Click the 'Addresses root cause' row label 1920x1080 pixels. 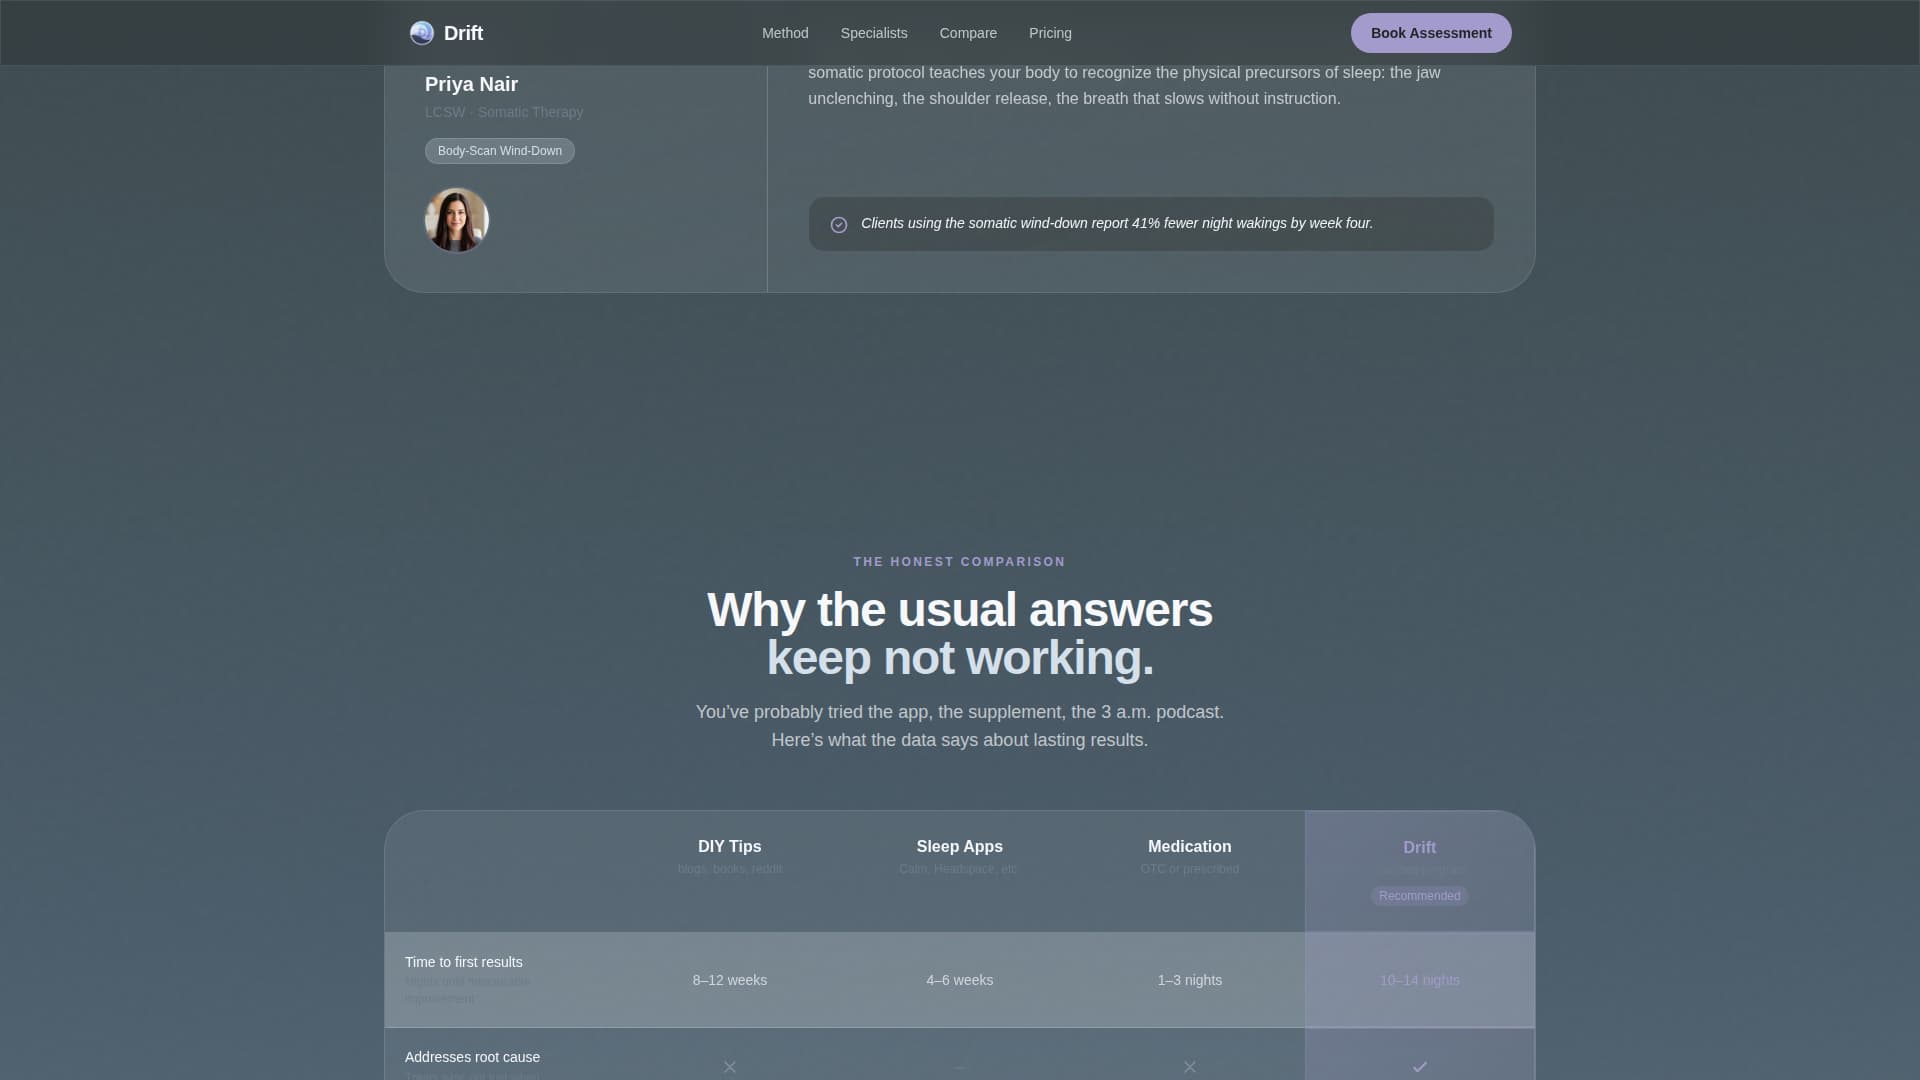click(x=472, y=1057)
